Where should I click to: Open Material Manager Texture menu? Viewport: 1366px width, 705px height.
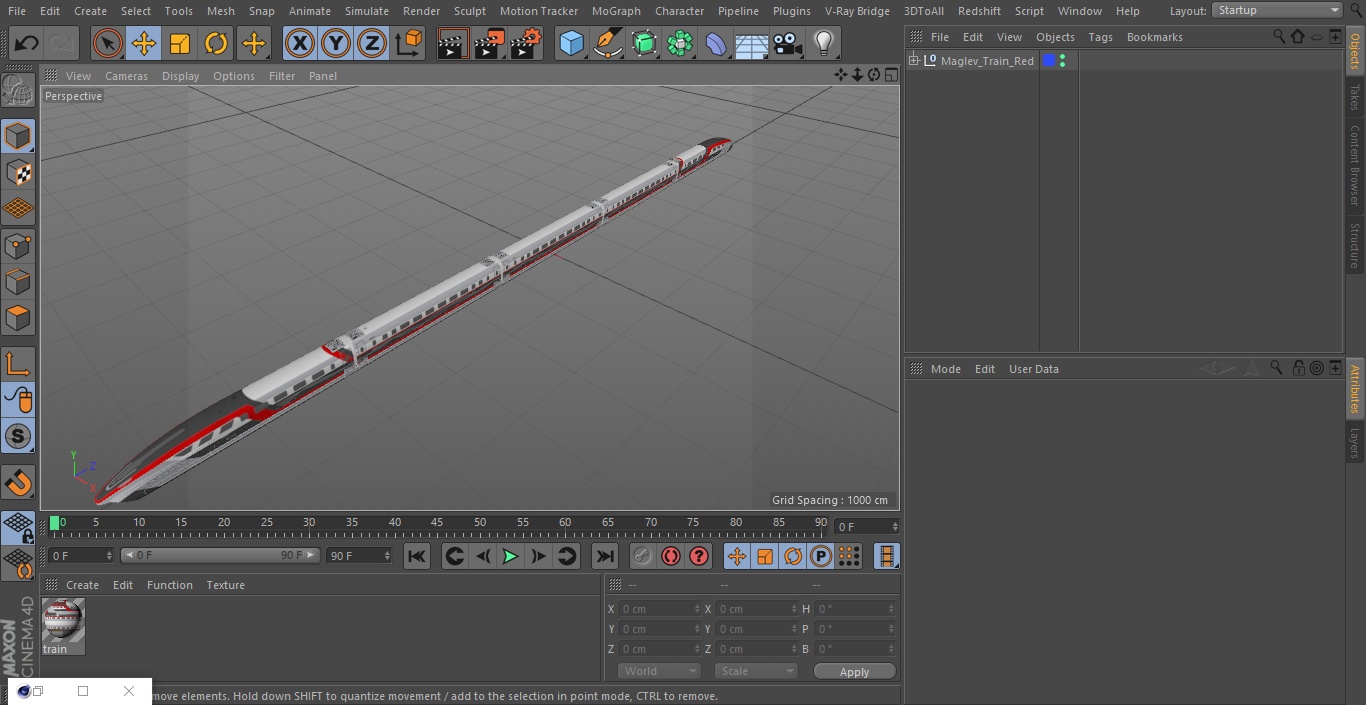coord(225,585)
